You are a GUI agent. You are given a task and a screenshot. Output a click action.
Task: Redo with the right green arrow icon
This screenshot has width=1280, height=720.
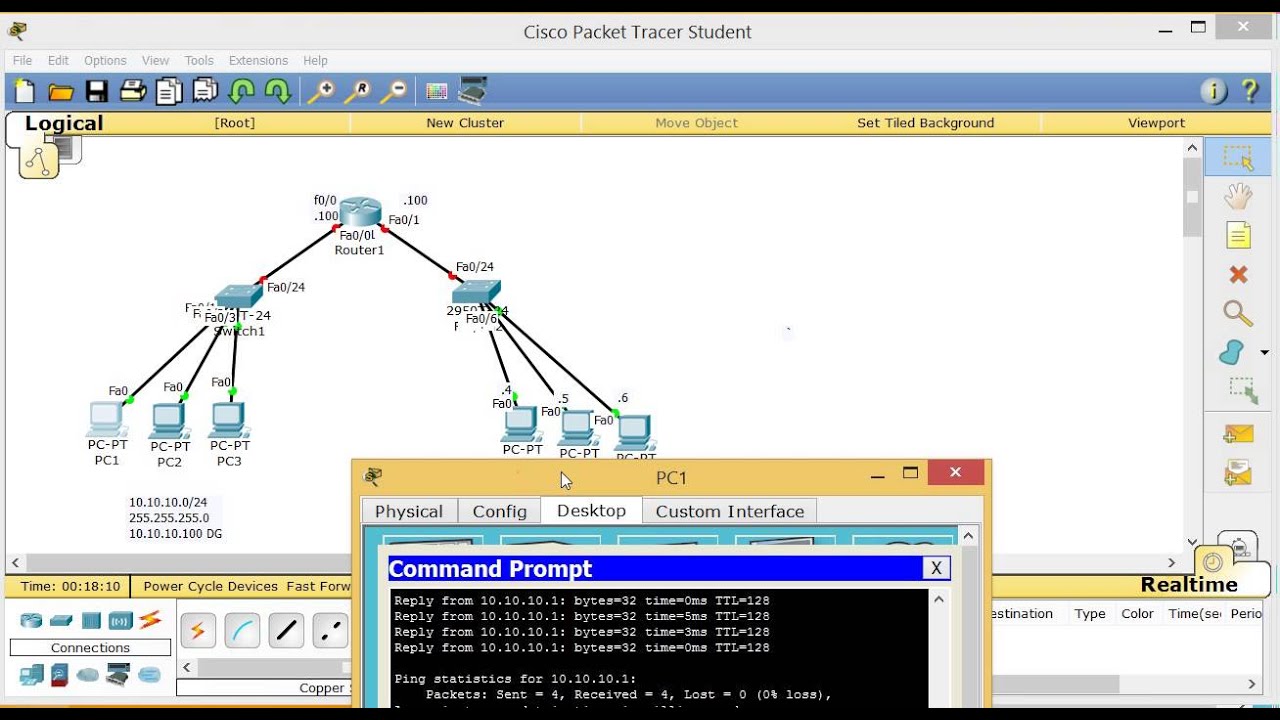[x=277, y=92]
